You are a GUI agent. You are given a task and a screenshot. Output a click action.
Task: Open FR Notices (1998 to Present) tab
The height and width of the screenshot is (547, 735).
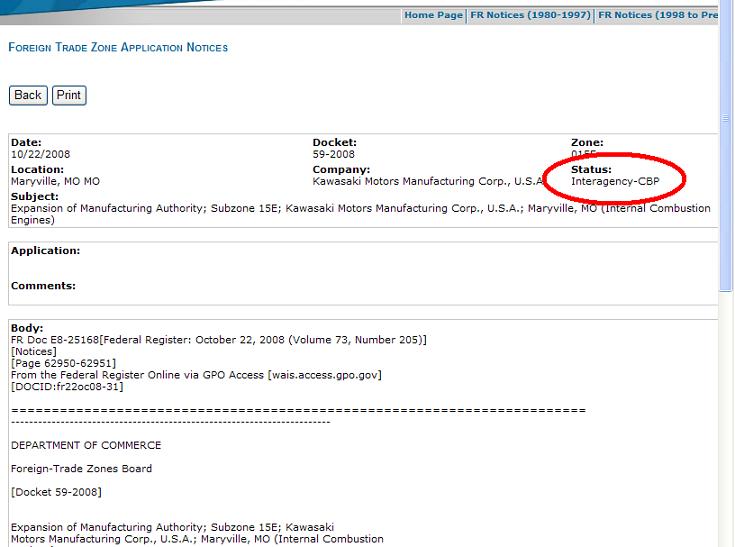(658, 15)
